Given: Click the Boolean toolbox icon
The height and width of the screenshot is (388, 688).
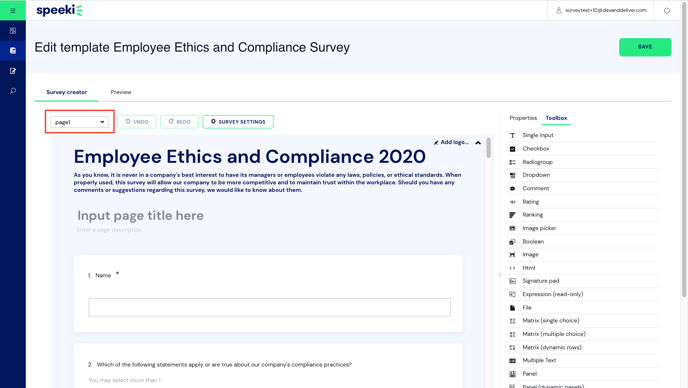Looking at the screenshot, I should pyautogui.click(x=512, y=241).
